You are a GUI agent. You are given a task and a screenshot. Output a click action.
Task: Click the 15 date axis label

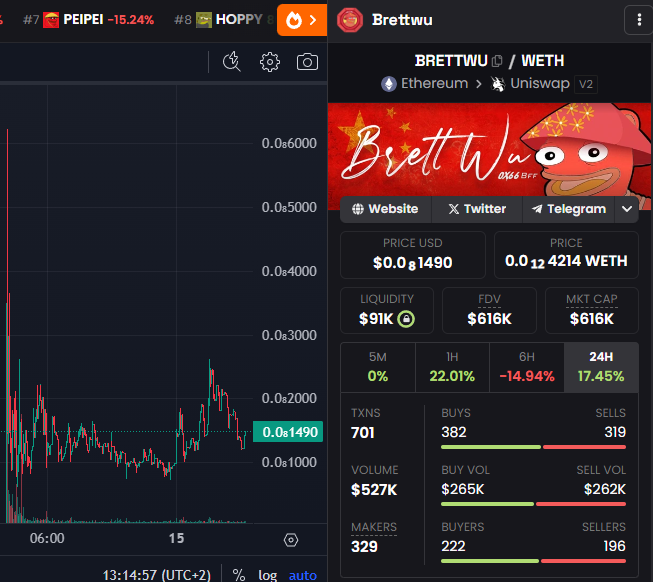pos(177,538)
